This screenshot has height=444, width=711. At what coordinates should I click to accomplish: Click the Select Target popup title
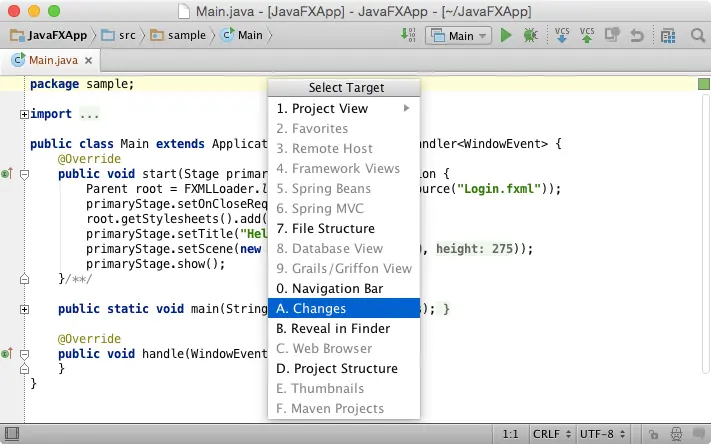(x=346, y=88)
